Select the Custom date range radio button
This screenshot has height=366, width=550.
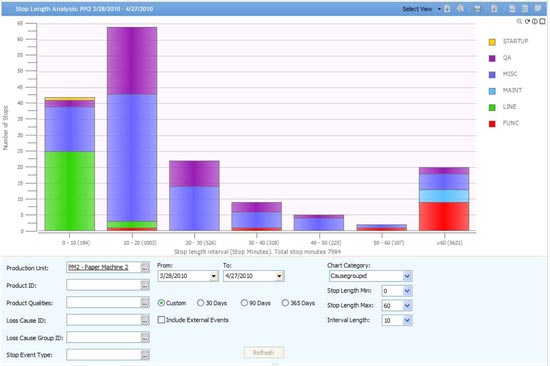pyautogui.click(x=161, y=303)
